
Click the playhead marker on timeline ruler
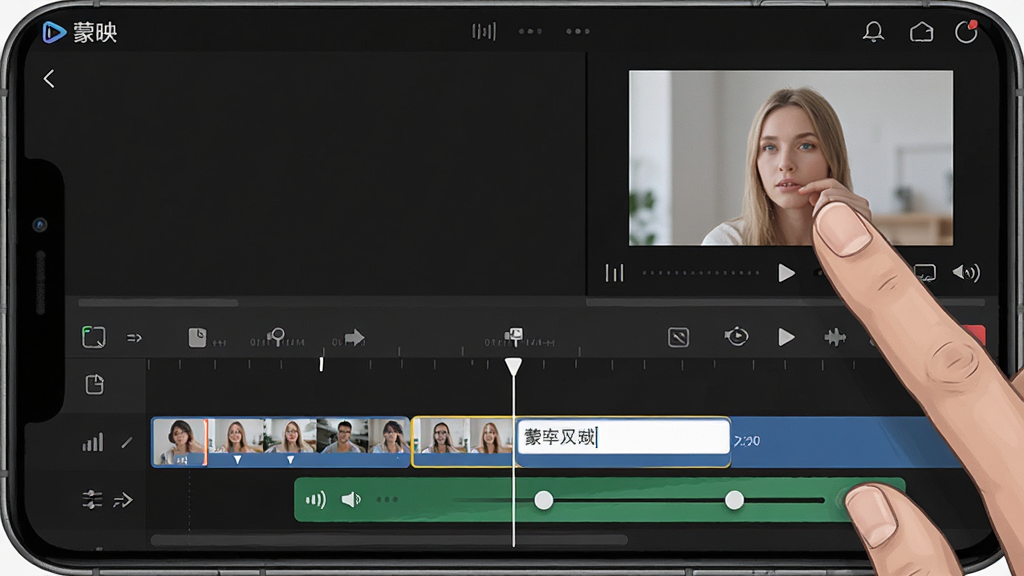coord(513,366)
